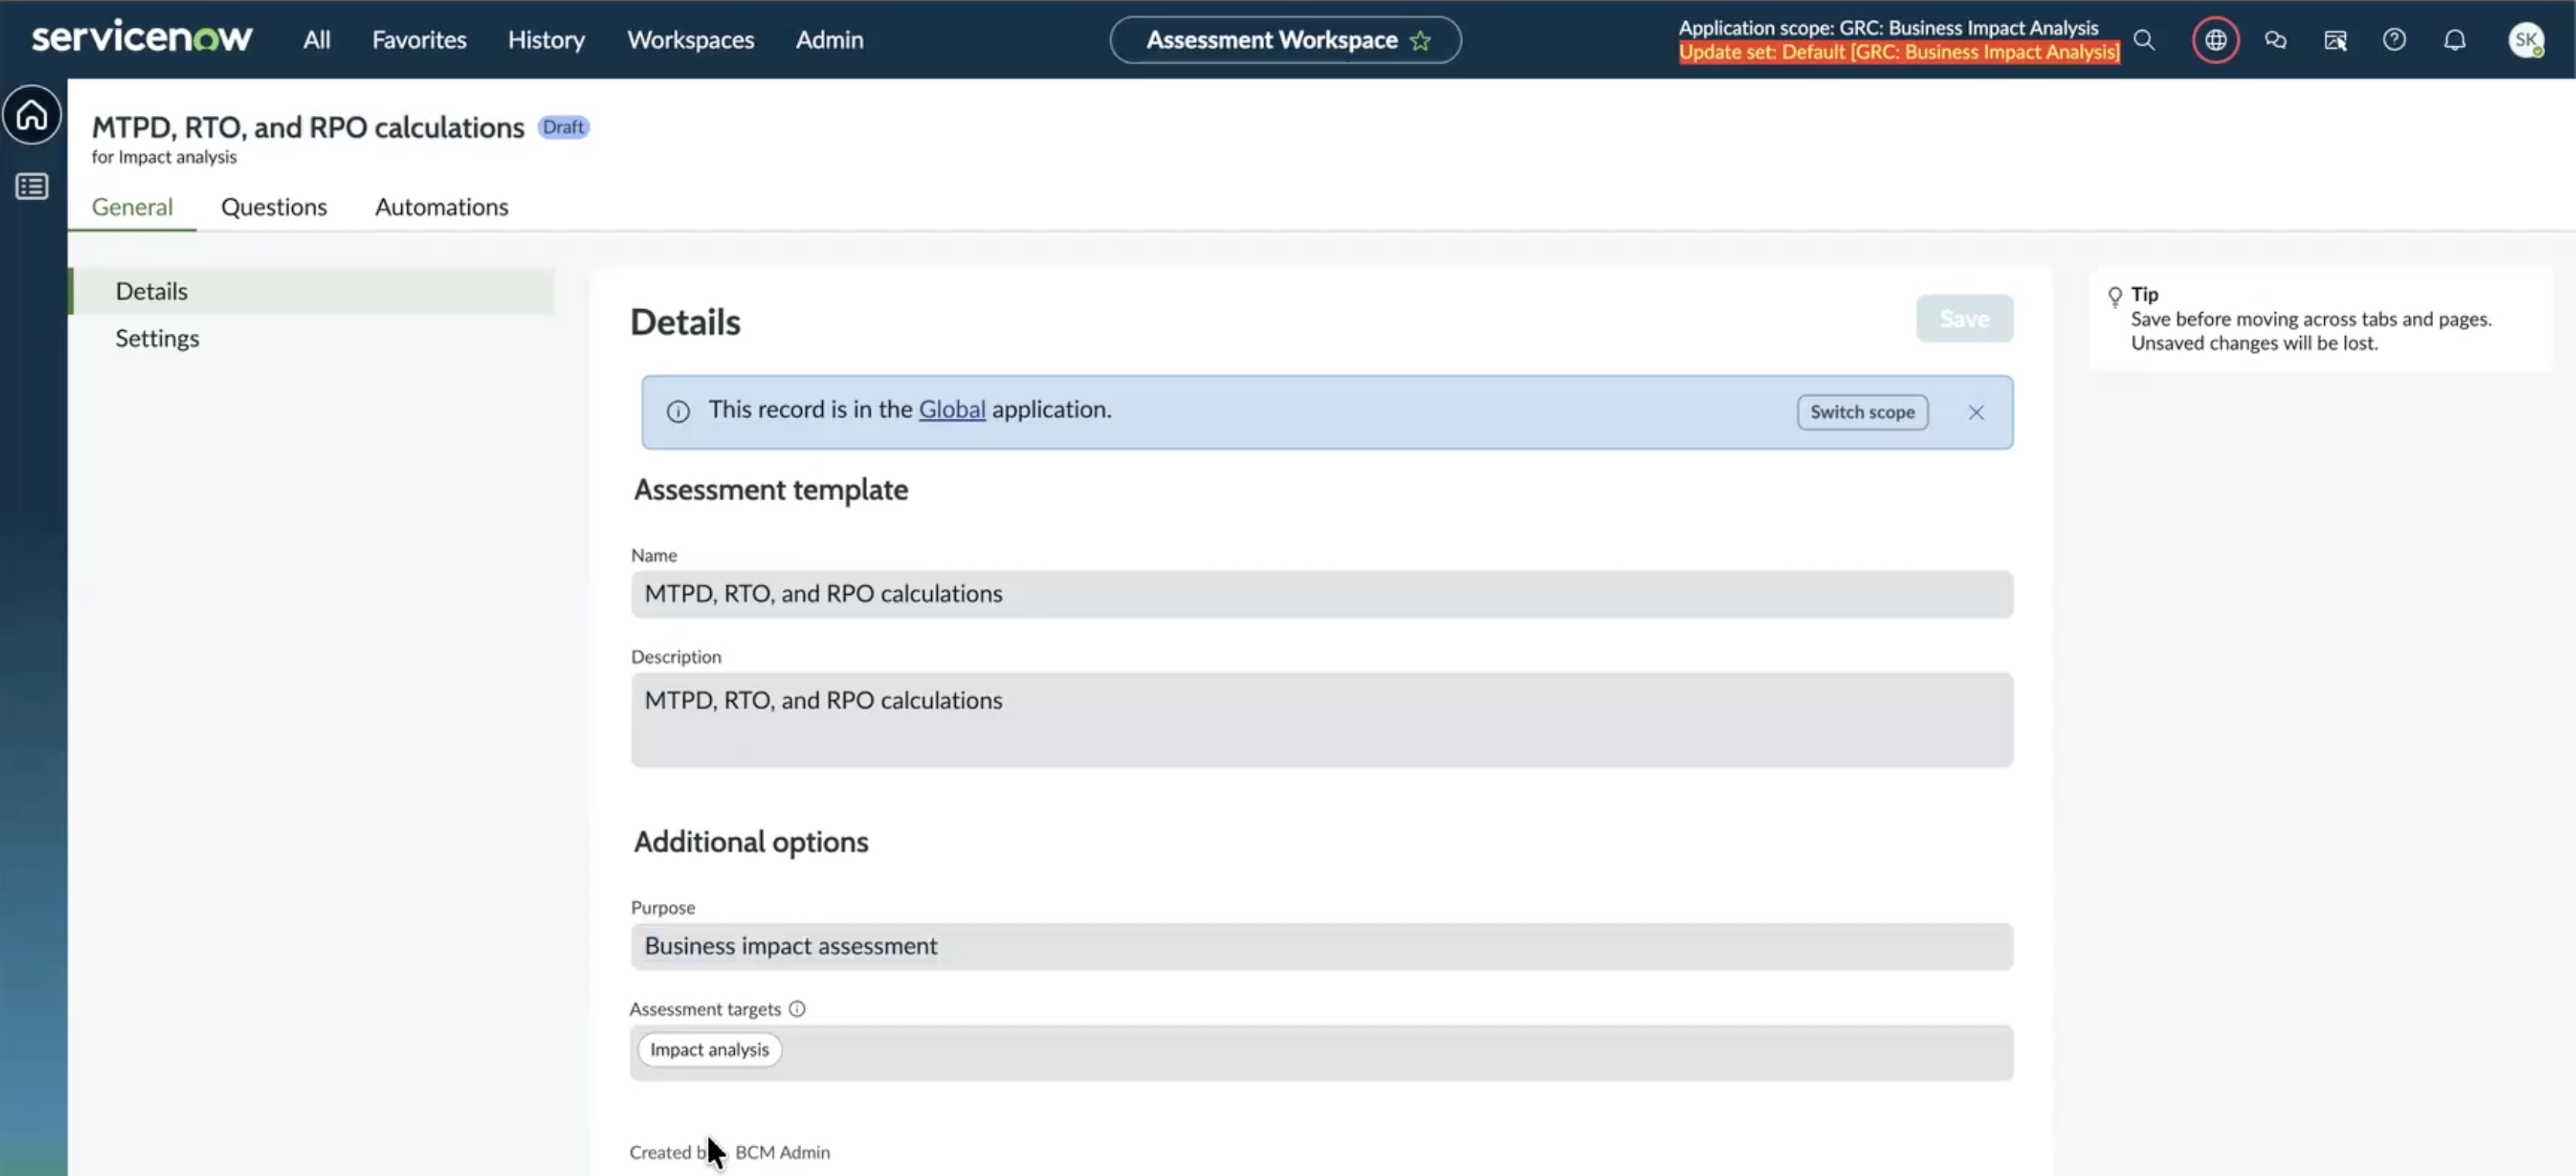Follow the Global application link
Image resolution: width=2576 pixels, height=1176 pixels.
(952, 409)
